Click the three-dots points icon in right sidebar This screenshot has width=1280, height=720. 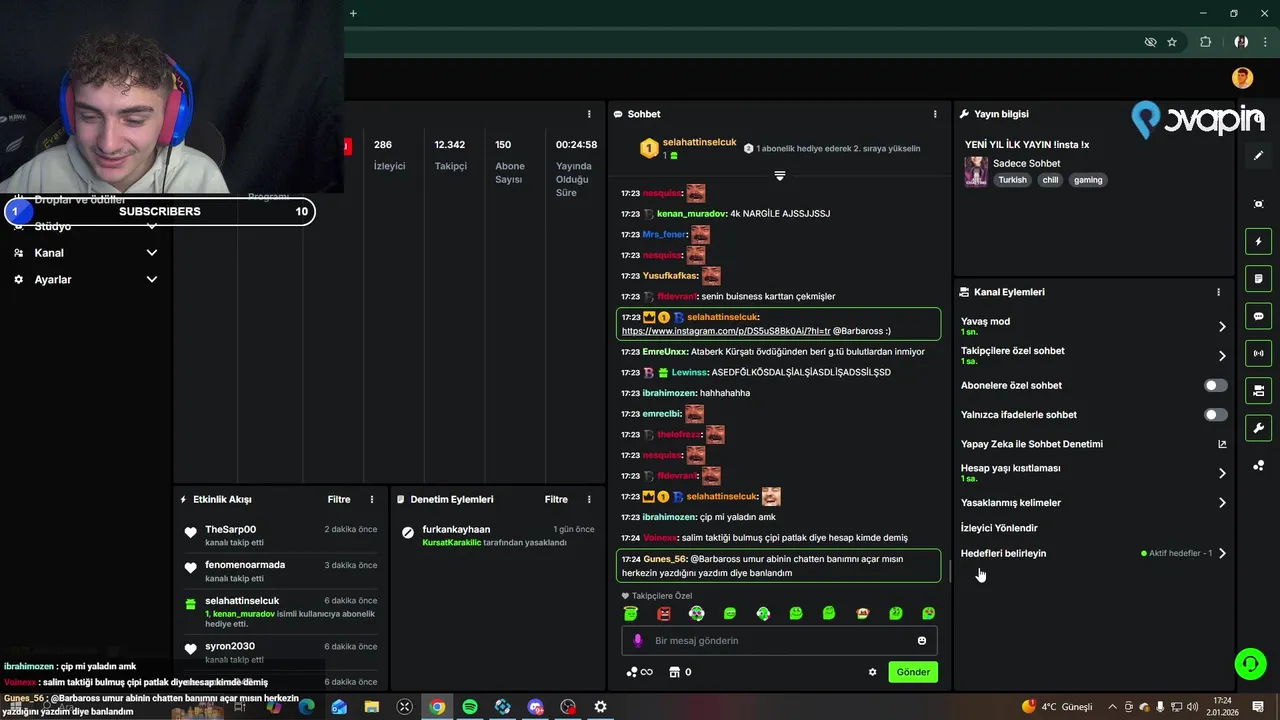click(1258, 466)
